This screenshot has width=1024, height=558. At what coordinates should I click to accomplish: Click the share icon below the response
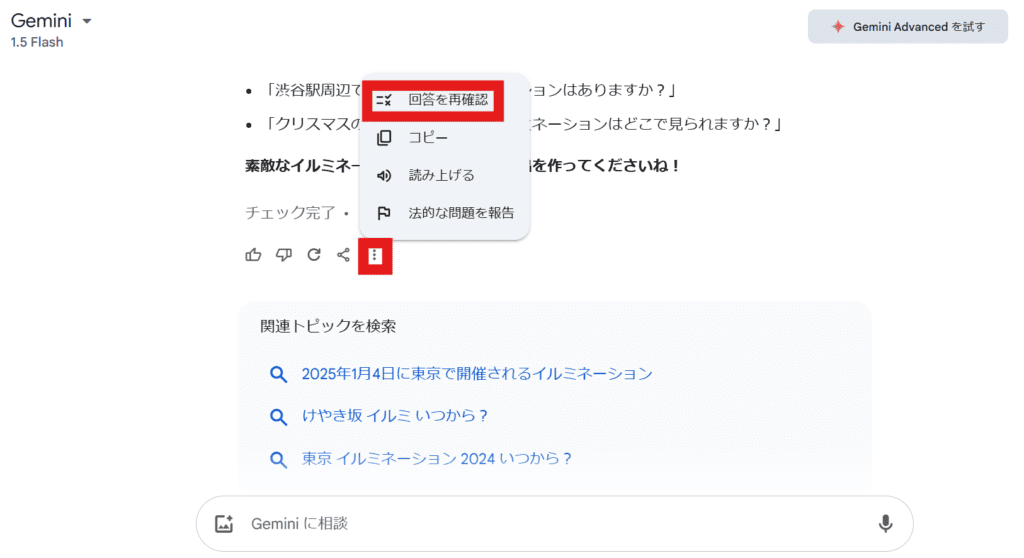point(344,255)
